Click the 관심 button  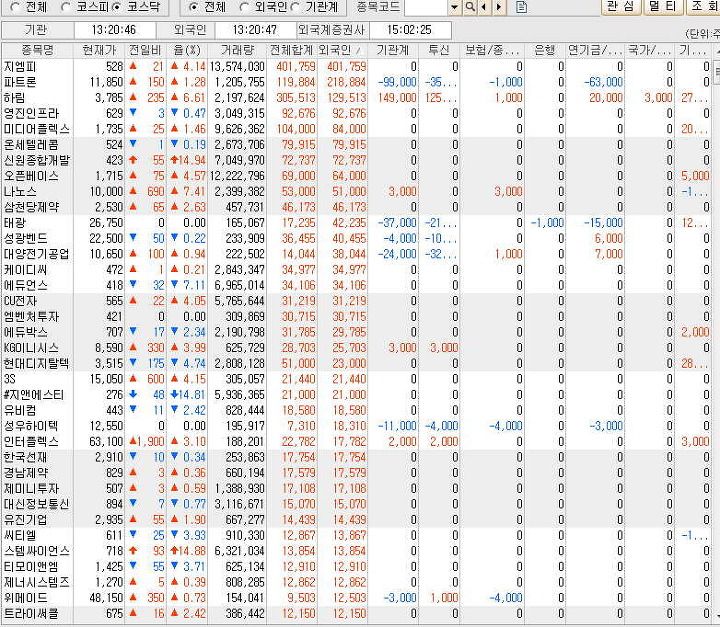(x=621, y=6)
